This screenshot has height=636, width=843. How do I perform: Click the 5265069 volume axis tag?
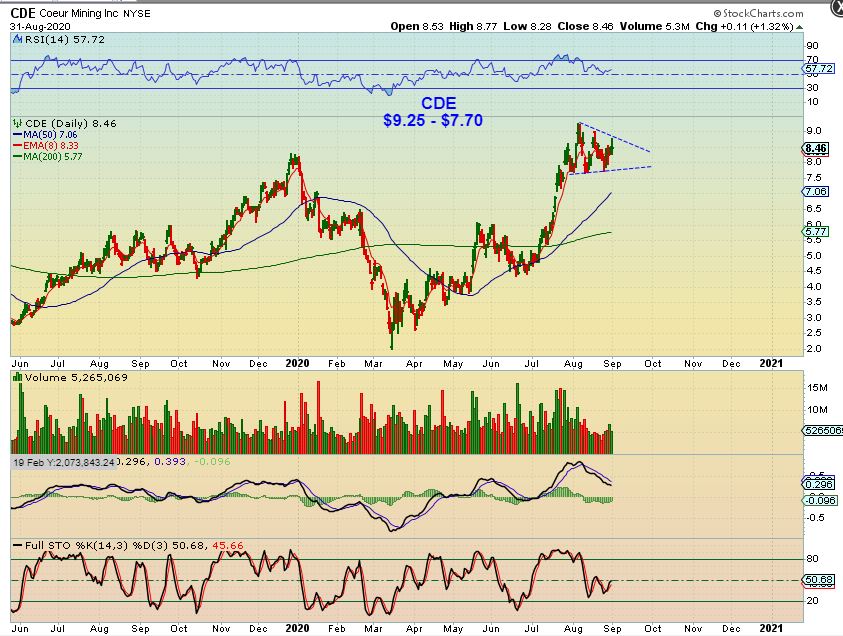pyautogui.click(x=823, y=430)
